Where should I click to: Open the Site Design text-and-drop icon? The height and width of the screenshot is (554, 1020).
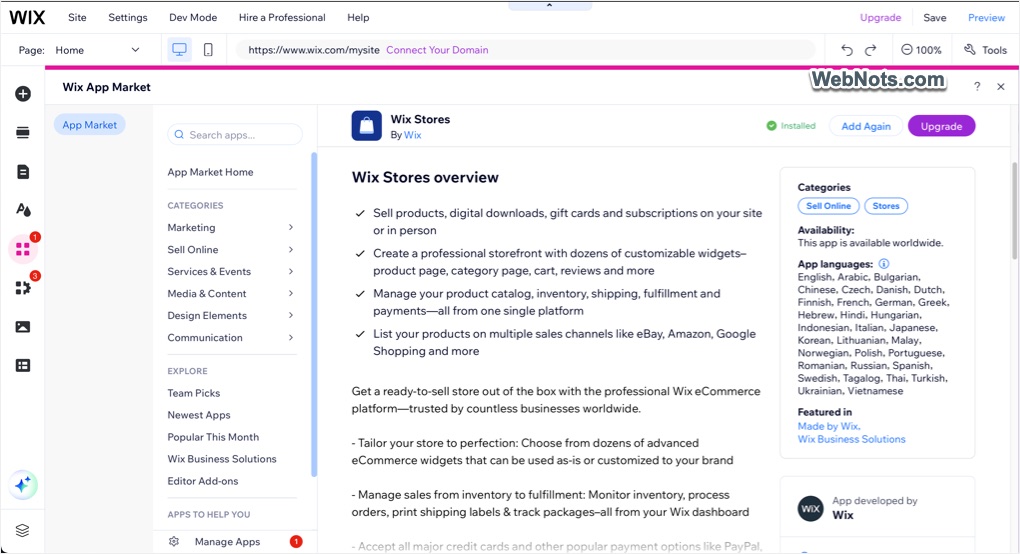pyautogui.click(x=23, y=210)
